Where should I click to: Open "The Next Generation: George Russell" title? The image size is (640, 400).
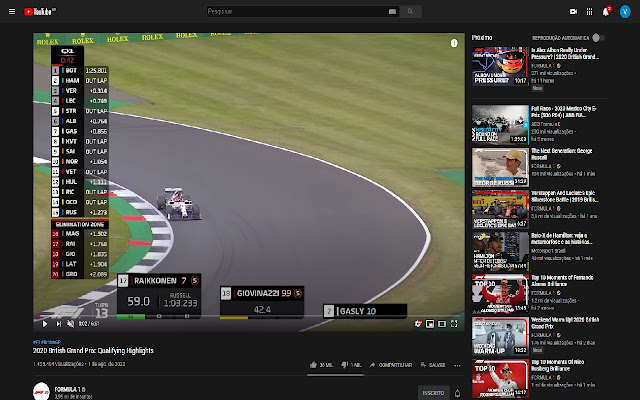tap(562, 154)
